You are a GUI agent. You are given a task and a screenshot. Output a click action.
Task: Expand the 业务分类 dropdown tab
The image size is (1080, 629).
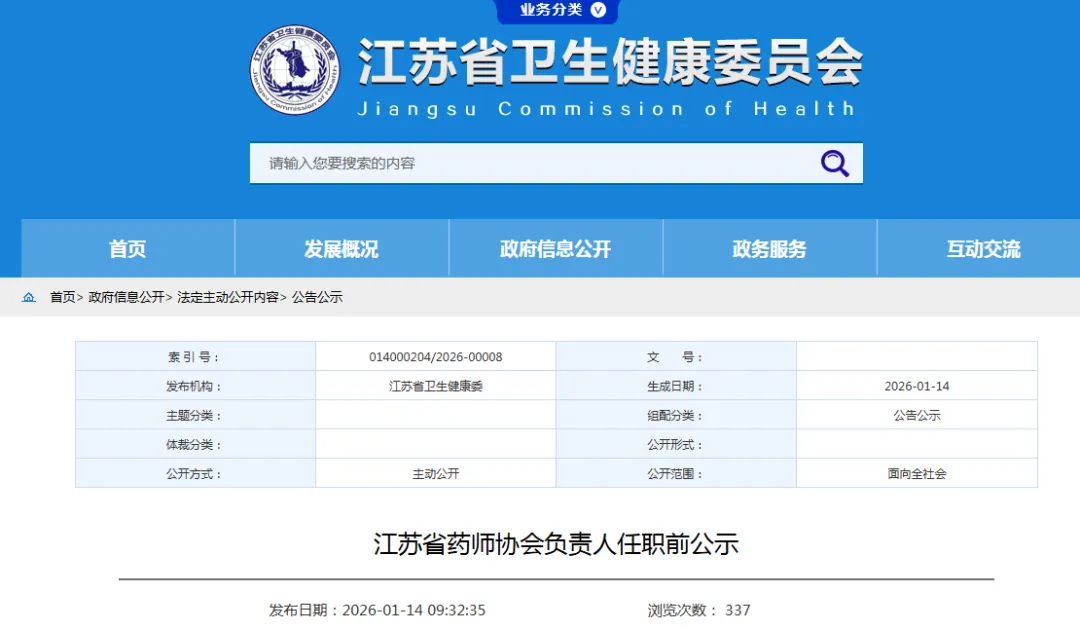point(557,10)
